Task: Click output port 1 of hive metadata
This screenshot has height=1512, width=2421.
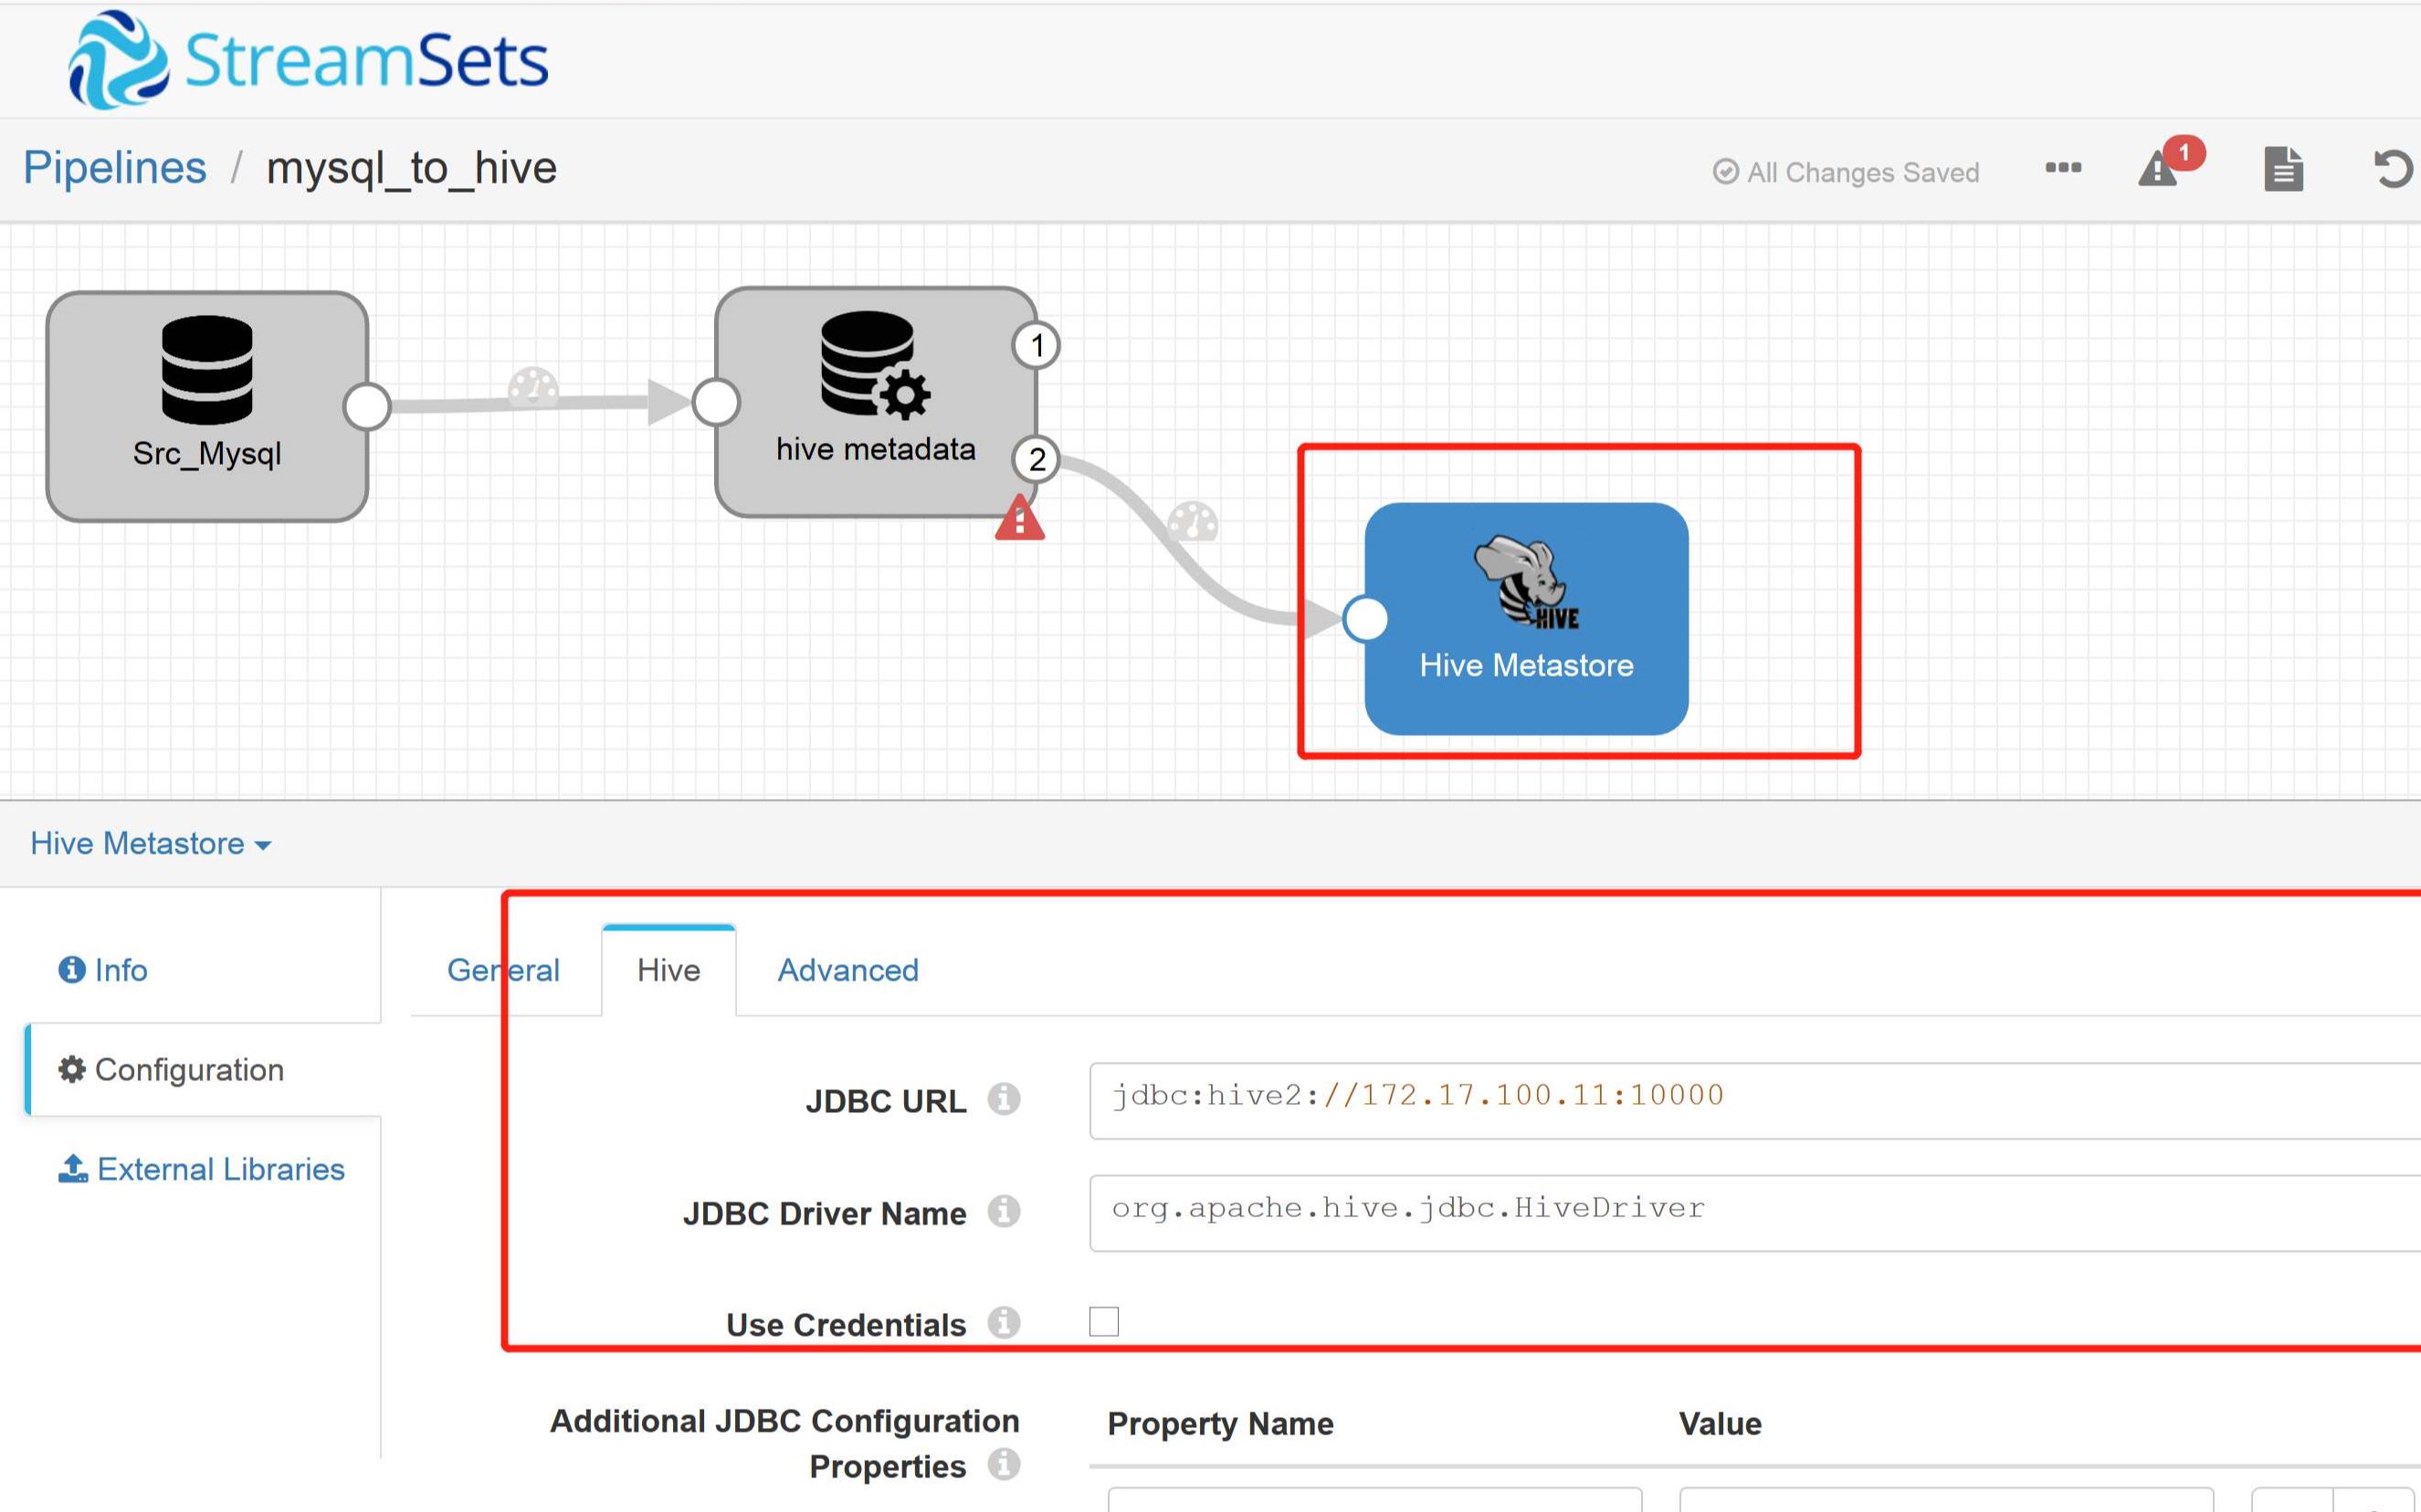Action: tap(1036, 346)
